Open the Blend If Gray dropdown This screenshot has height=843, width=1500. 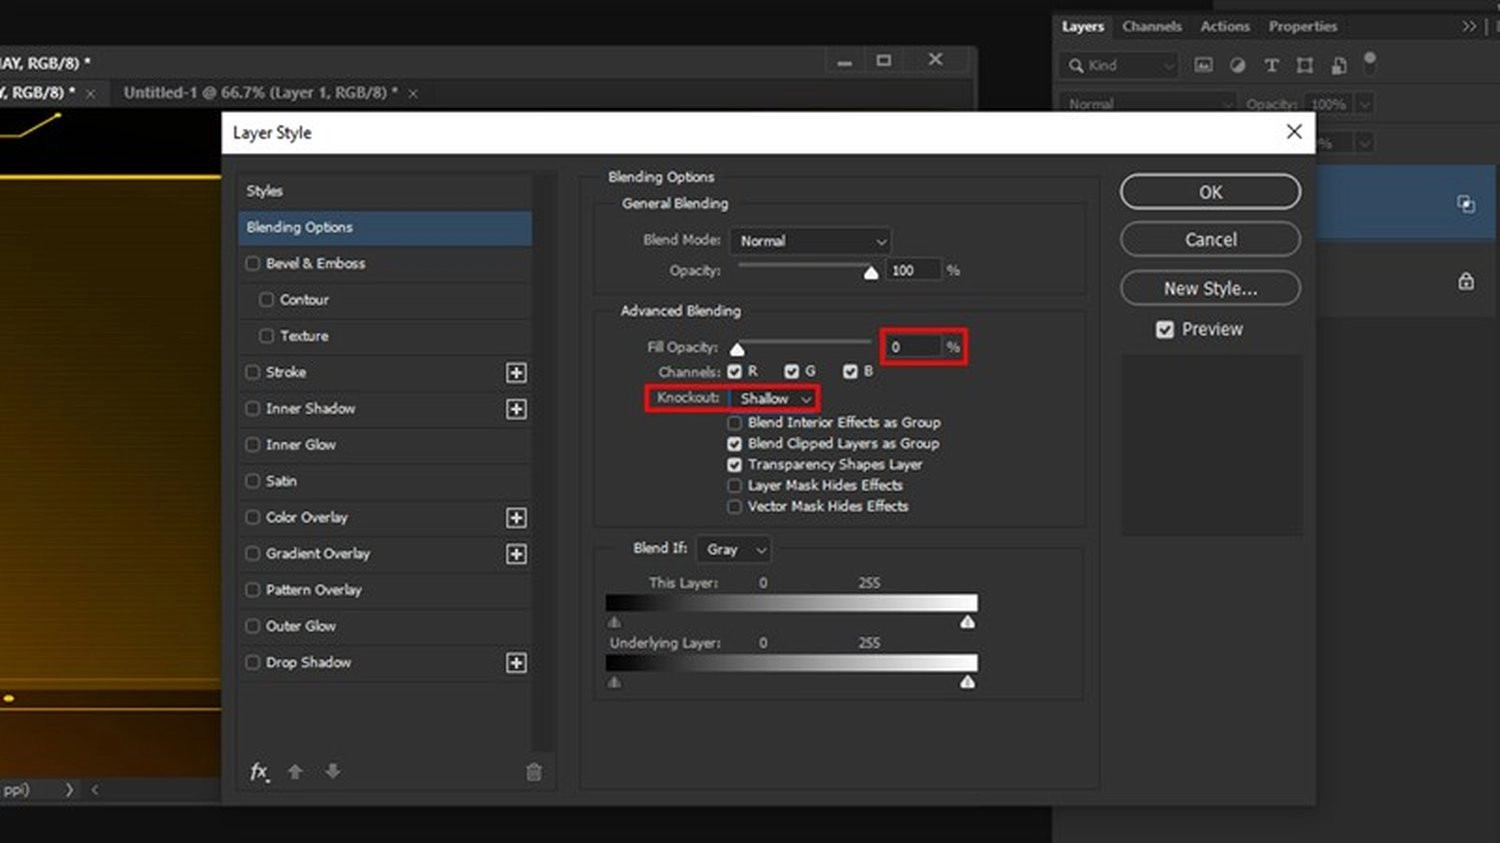pos(734,550)
